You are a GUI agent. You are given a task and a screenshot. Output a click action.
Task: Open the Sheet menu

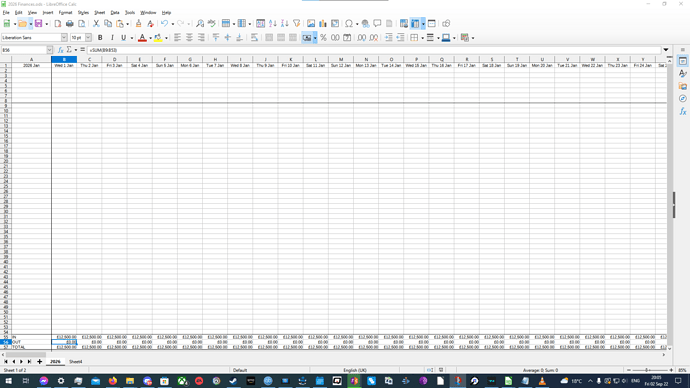click(99, 13)
